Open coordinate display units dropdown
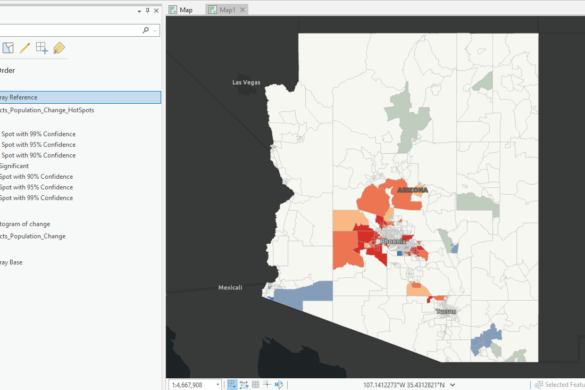Image resolution: width=585 pixels, height=390 pixels. point(453,385)
